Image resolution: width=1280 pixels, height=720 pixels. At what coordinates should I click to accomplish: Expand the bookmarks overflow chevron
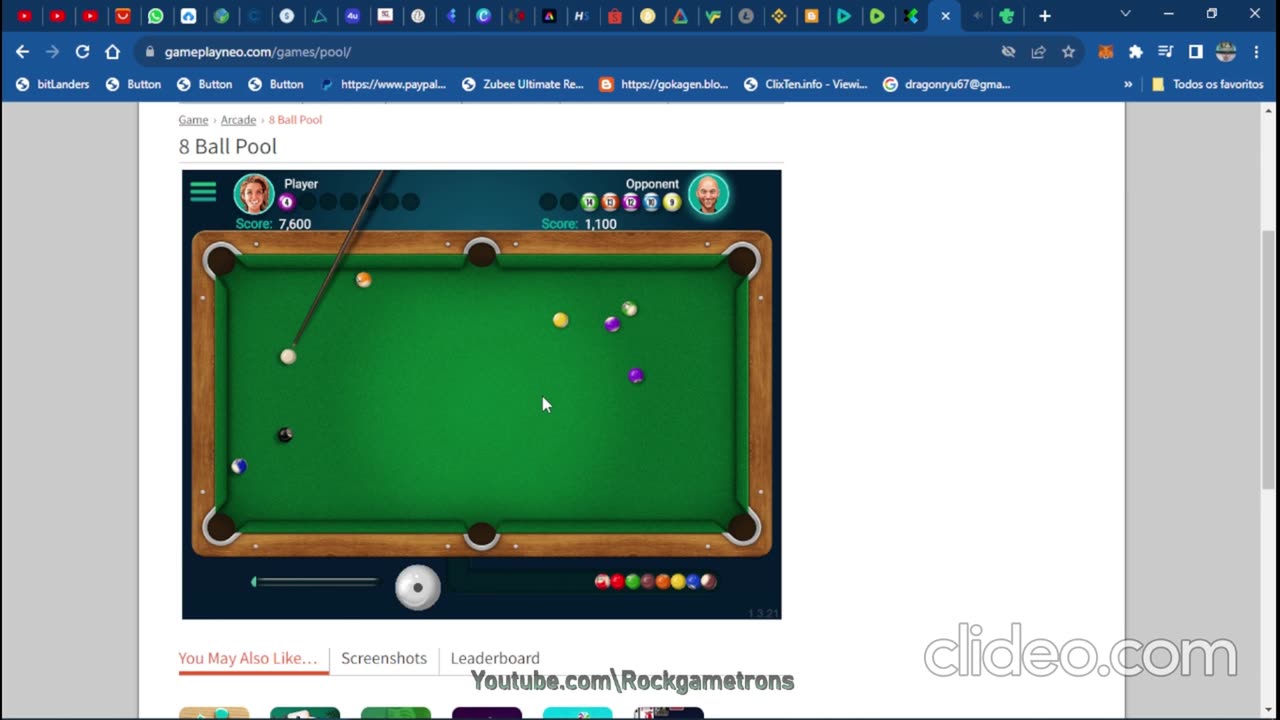tap(1128, 85)
